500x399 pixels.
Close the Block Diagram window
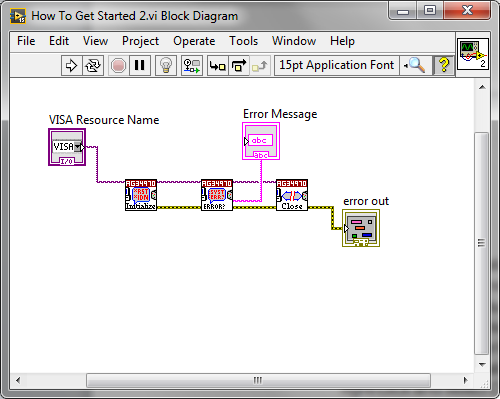pyautogui.click(x=467, y=11)
